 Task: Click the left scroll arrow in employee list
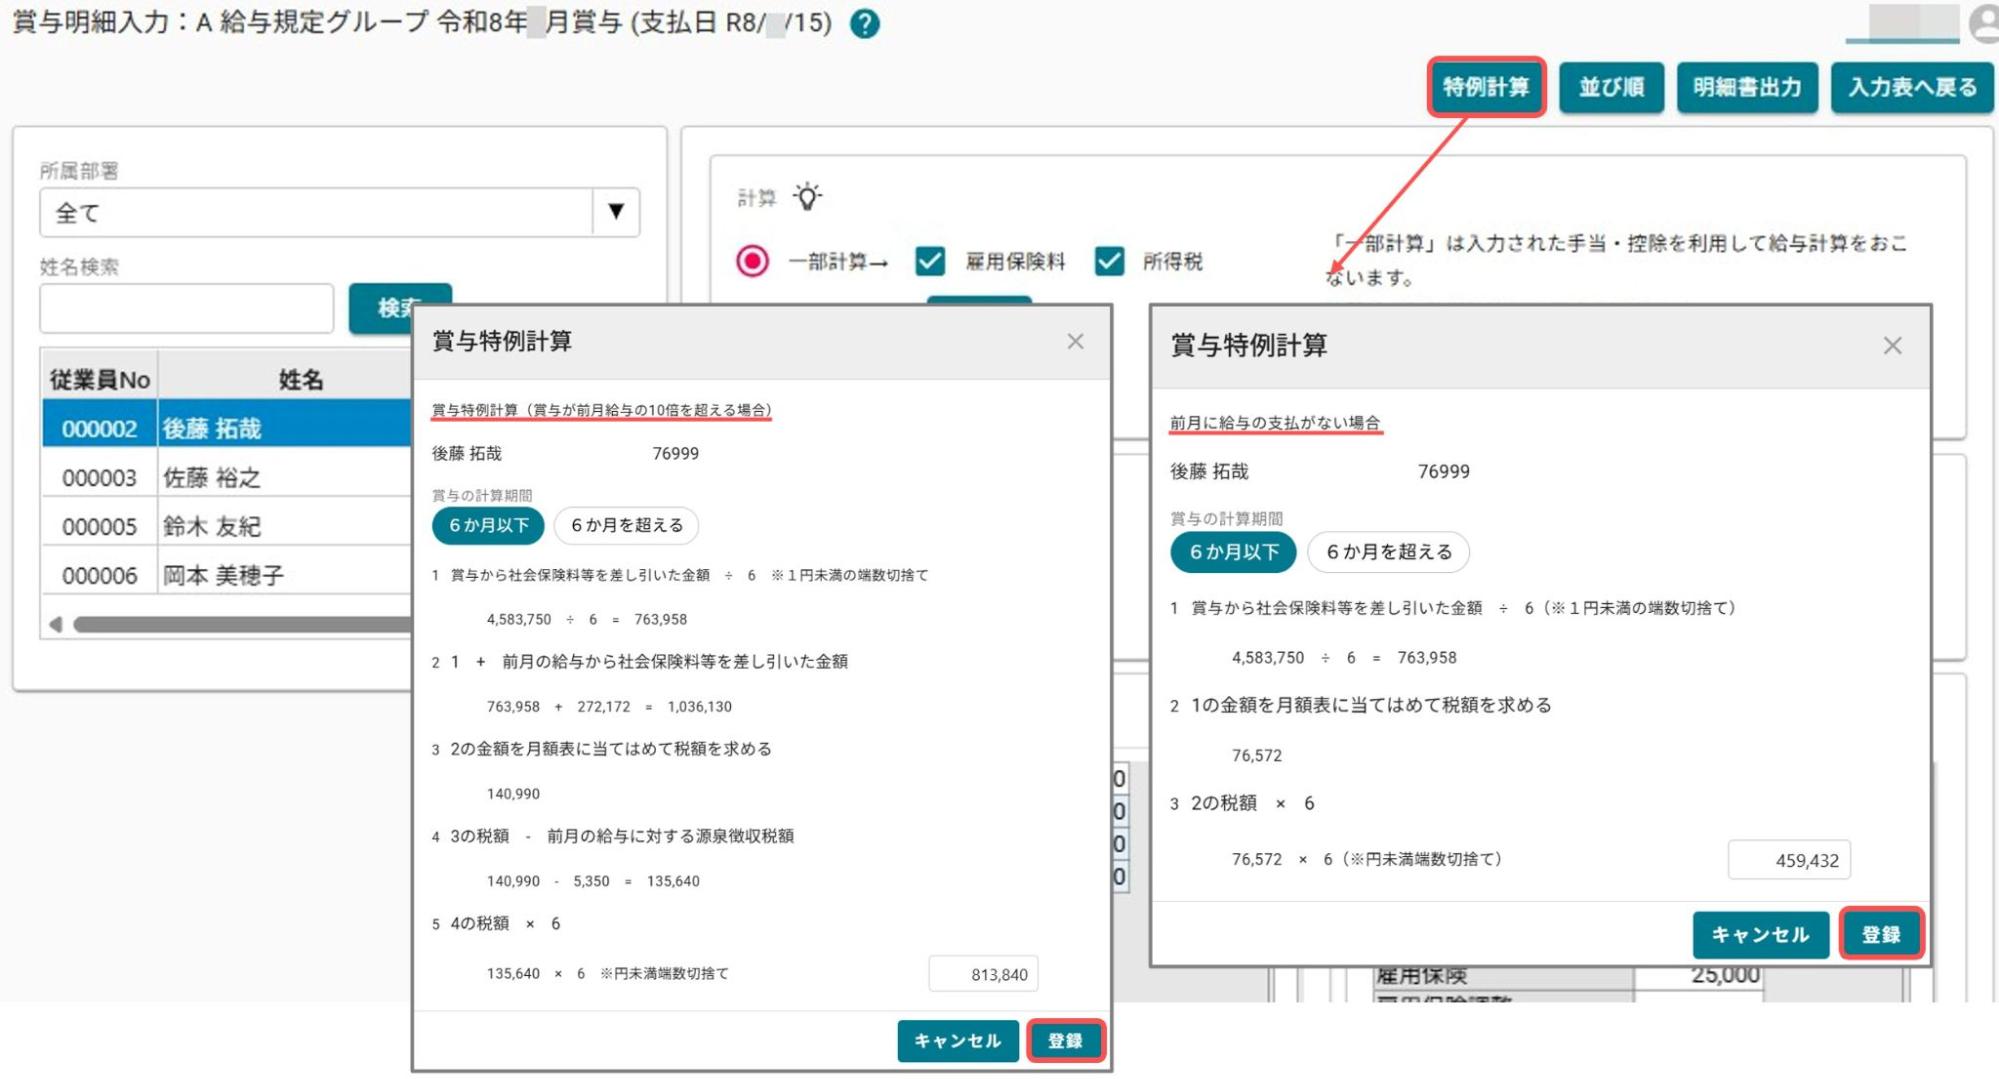pos(56,624)
